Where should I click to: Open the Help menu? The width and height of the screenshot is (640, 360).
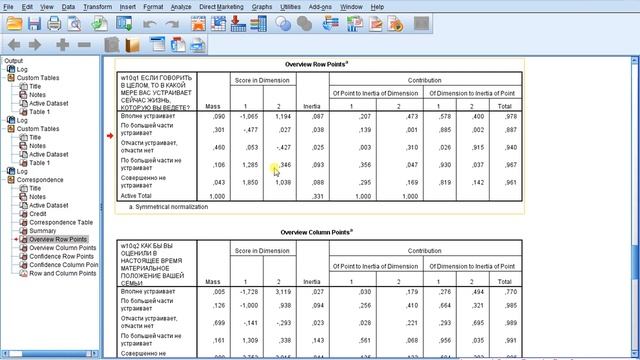tap(377, 7)
